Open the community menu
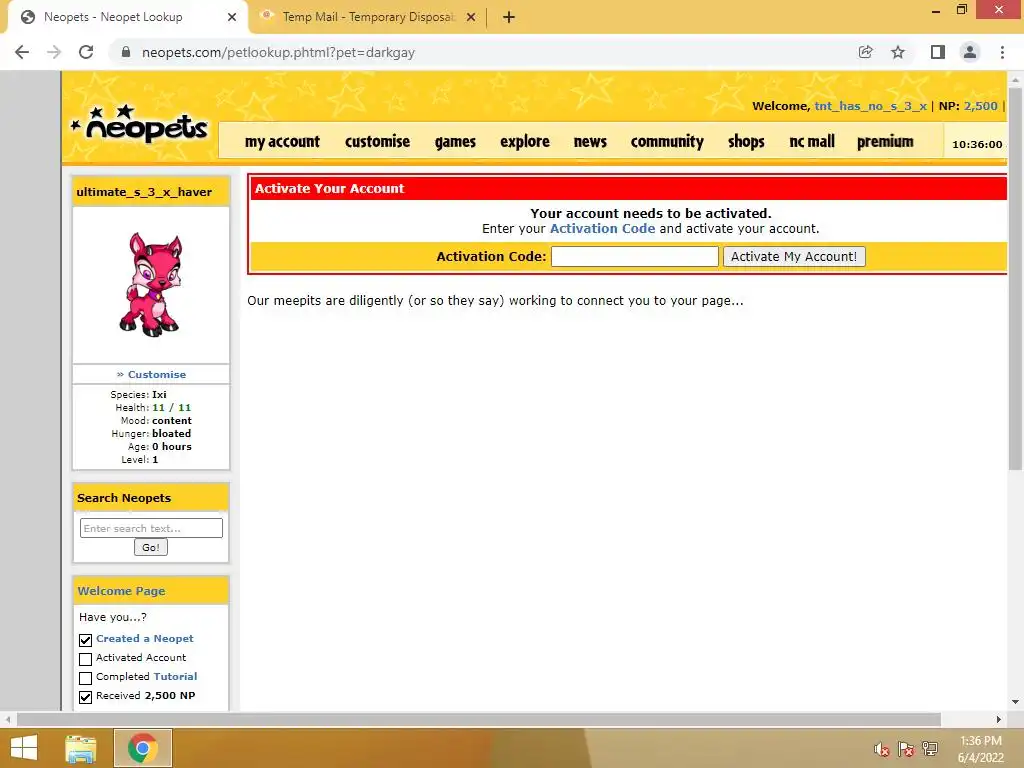Viewport: 1024px width, 768px height. 667,141
